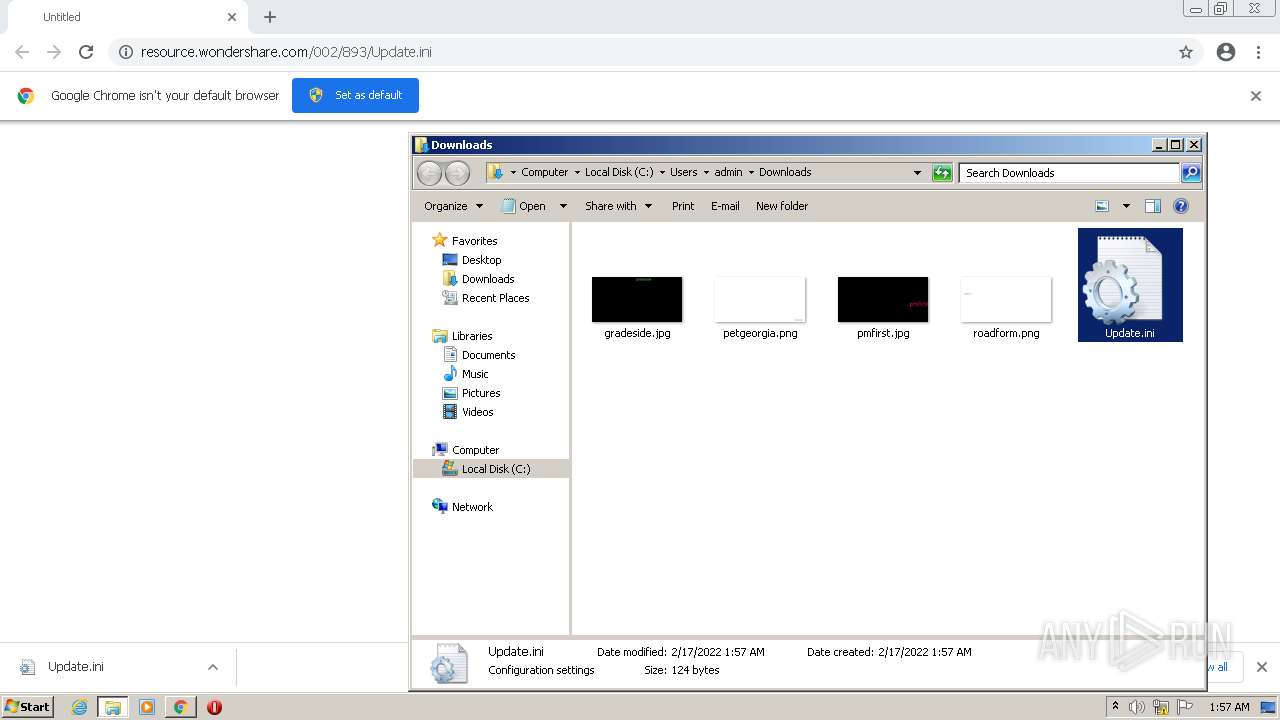
Task: Open a new Chrome tab
Action: coord(270,17)
